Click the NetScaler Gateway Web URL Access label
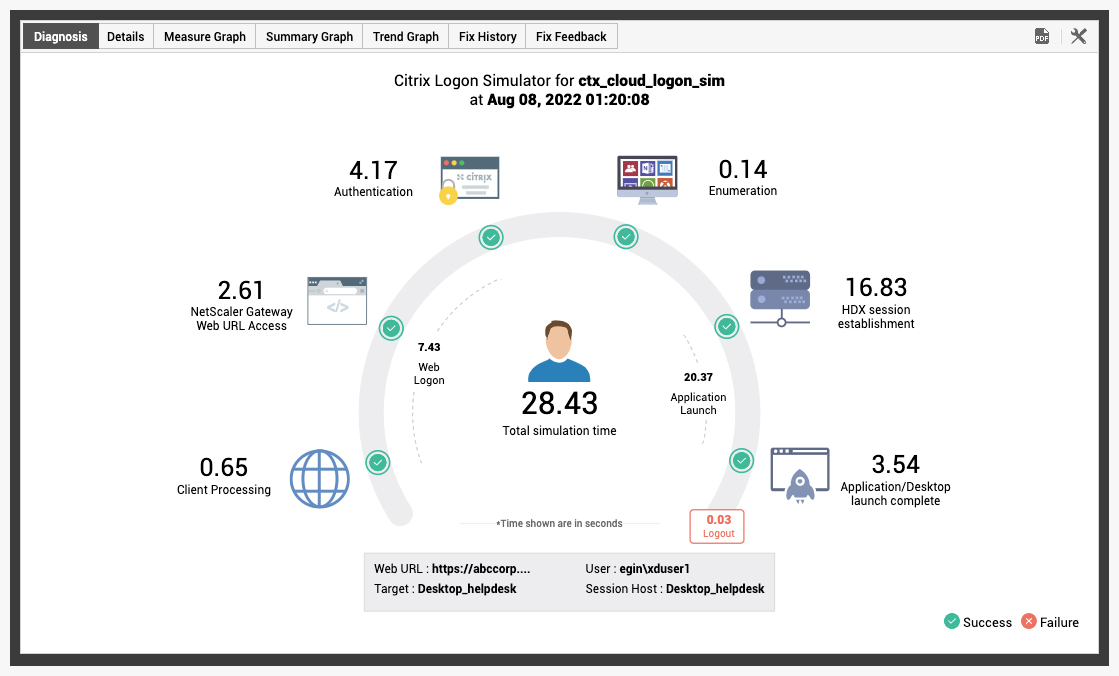1119x676 pixels. [241, 318]
